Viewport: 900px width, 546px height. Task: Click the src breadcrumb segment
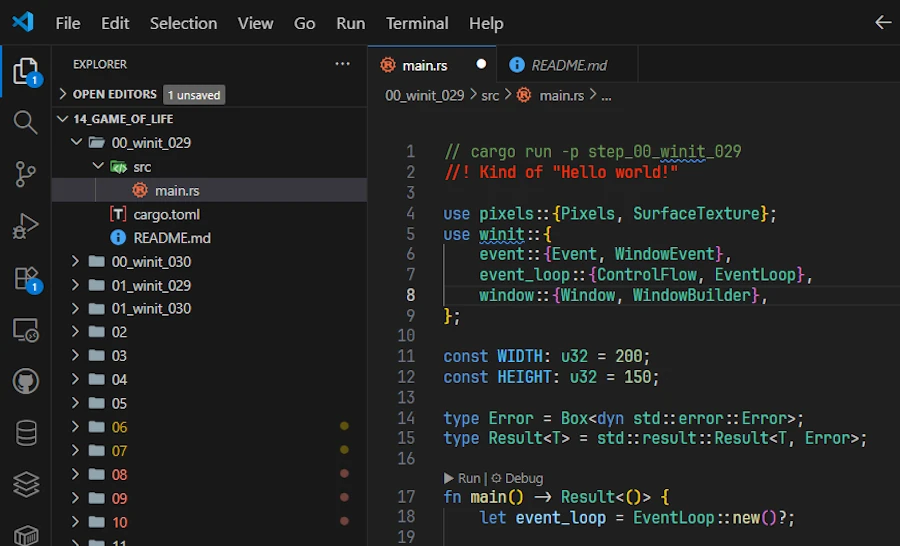(x=489, y=95)
